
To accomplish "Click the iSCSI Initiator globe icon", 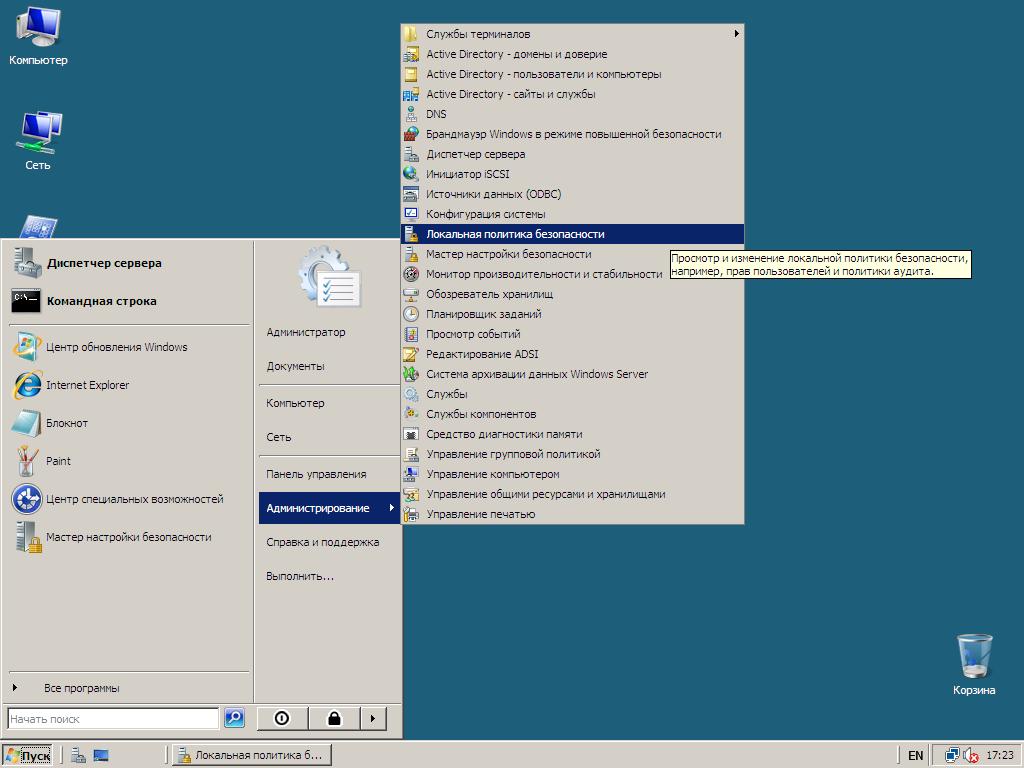I will pos(411,174).
